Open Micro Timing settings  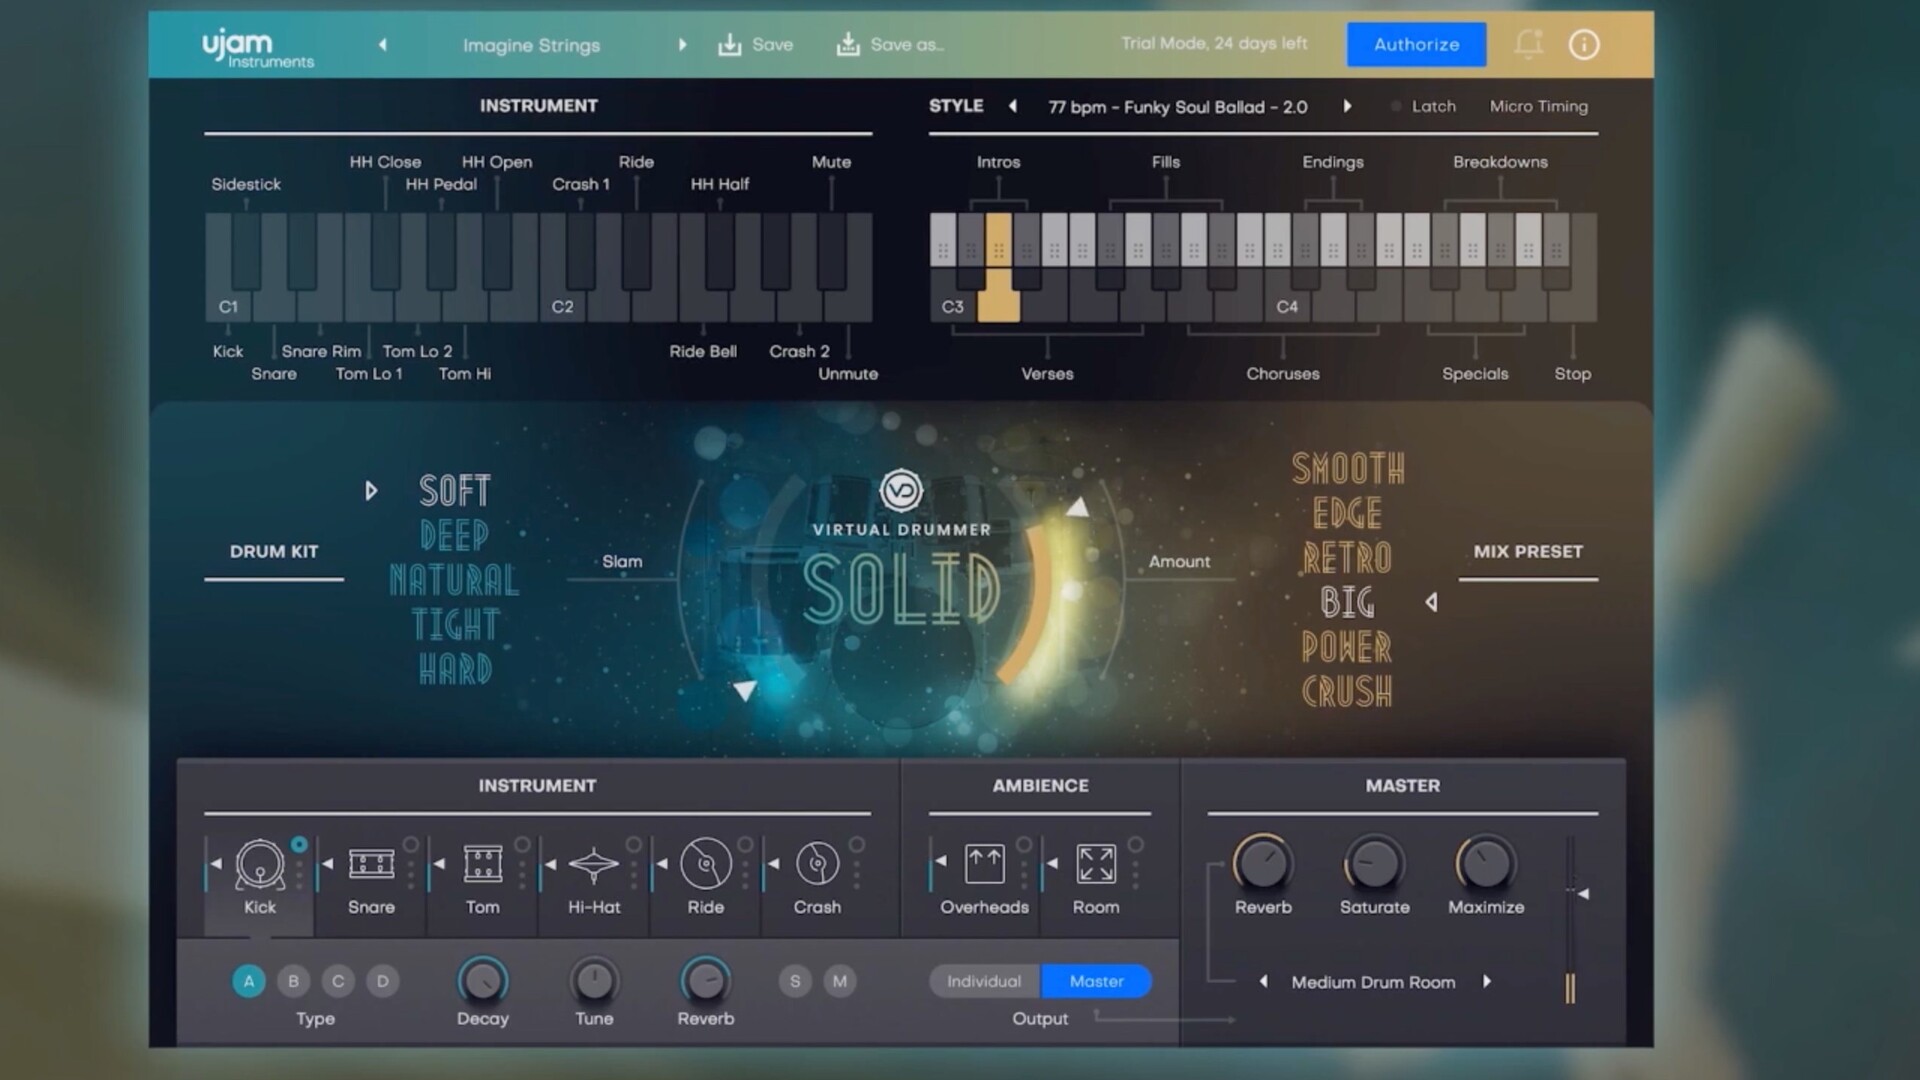pos(1538,106)
